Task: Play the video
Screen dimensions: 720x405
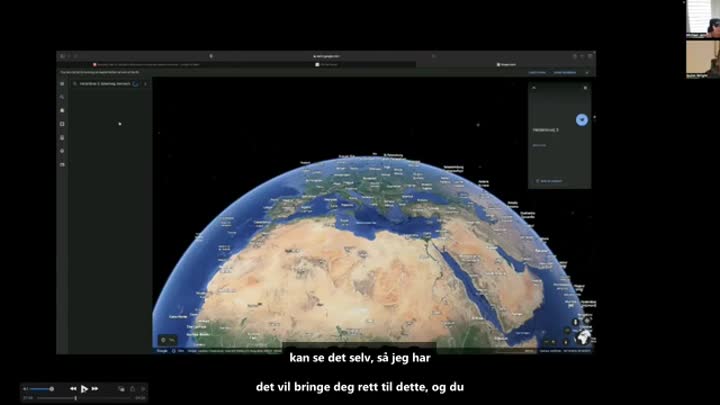Action: (84, 389)
